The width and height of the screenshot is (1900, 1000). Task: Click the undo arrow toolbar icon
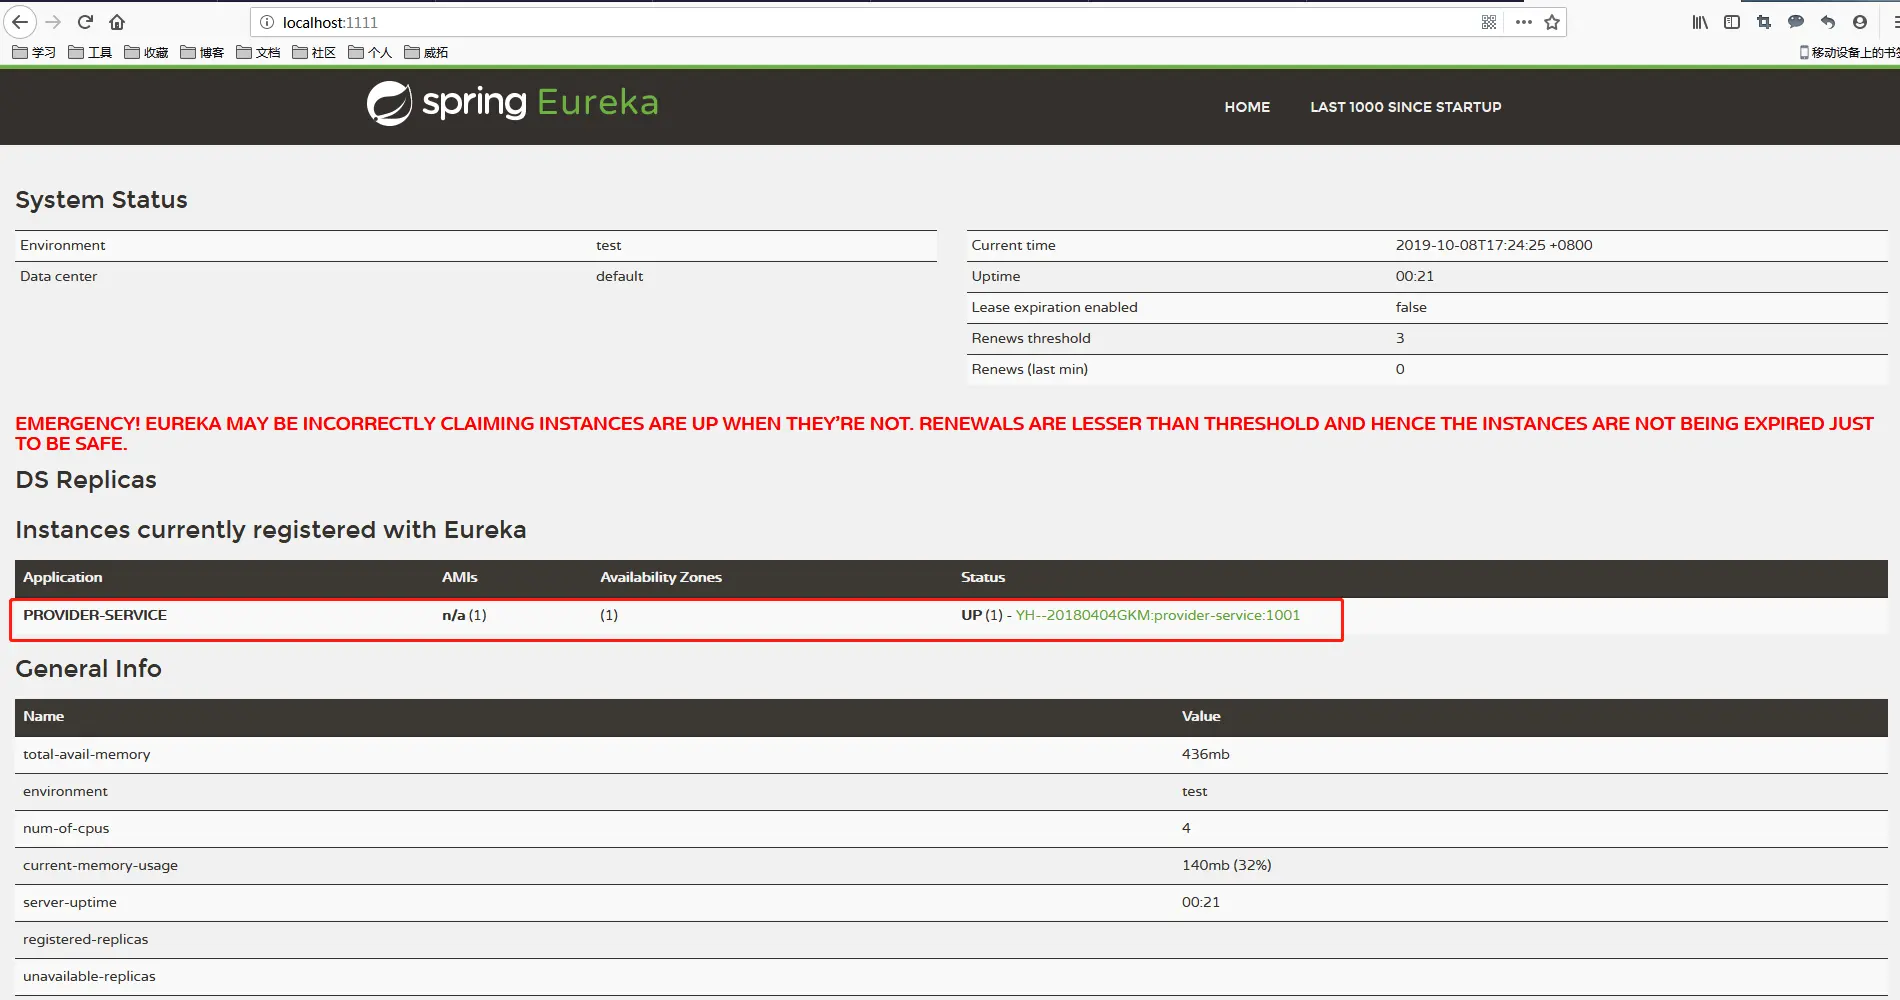1828,22
